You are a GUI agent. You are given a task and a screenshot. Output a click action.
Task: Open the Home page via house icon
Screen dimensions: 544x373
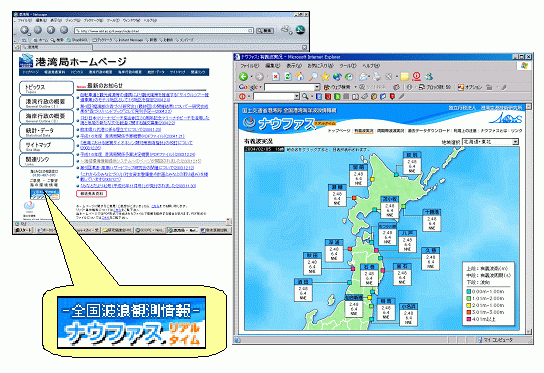click(299, 77)
